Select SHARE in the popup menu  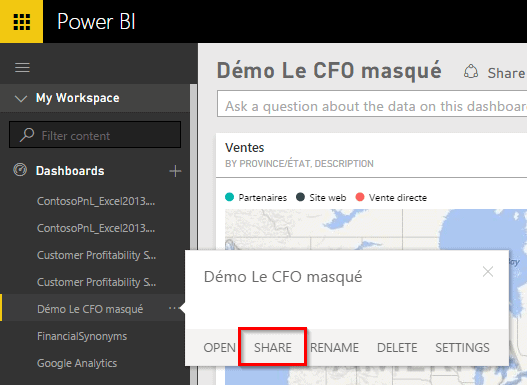point(273,347)
